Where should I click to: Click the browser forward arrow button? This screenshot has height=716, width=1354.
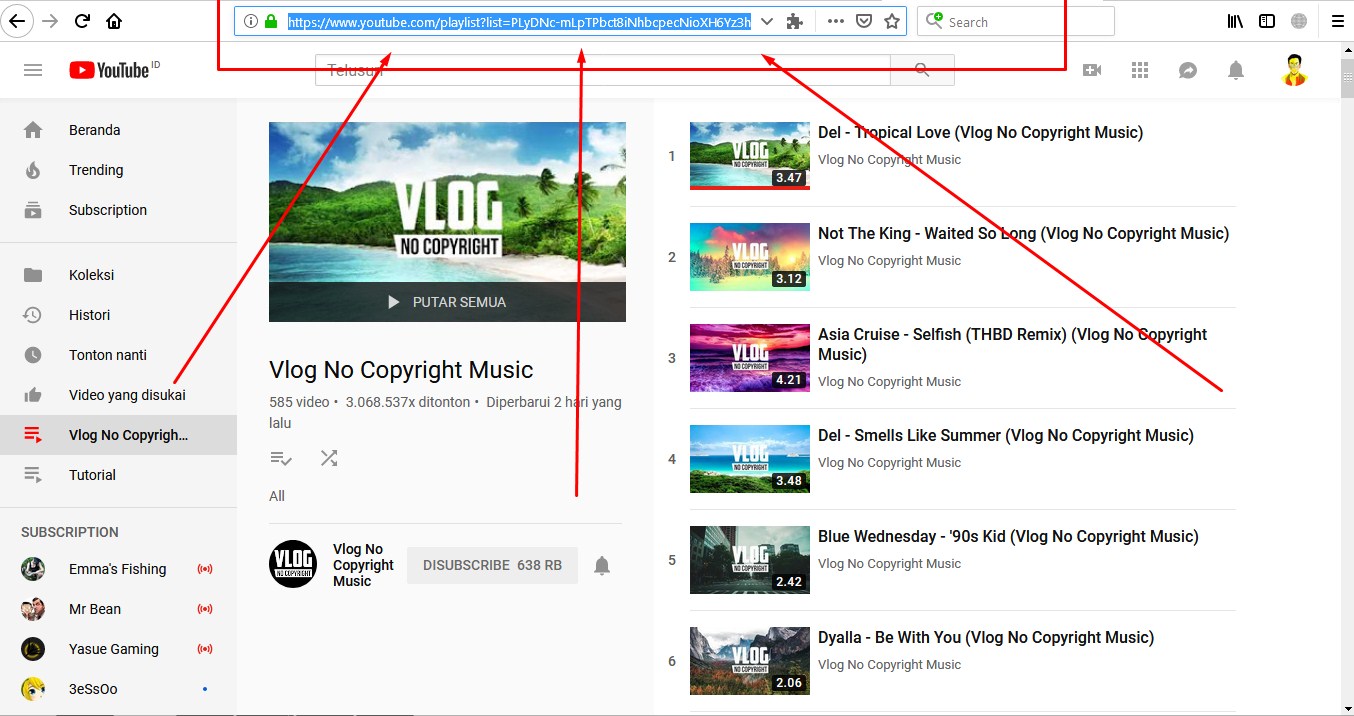[50, 21]
